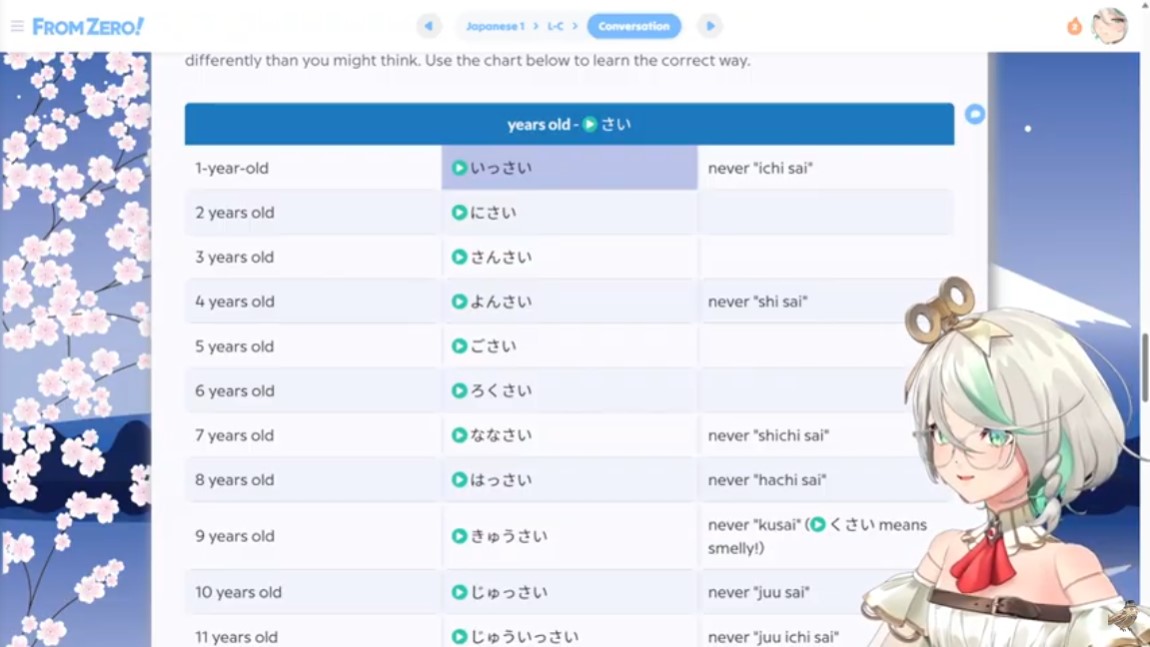Select the L-C breadcrumb item
1150x647 pixels.
click(555, 26)
